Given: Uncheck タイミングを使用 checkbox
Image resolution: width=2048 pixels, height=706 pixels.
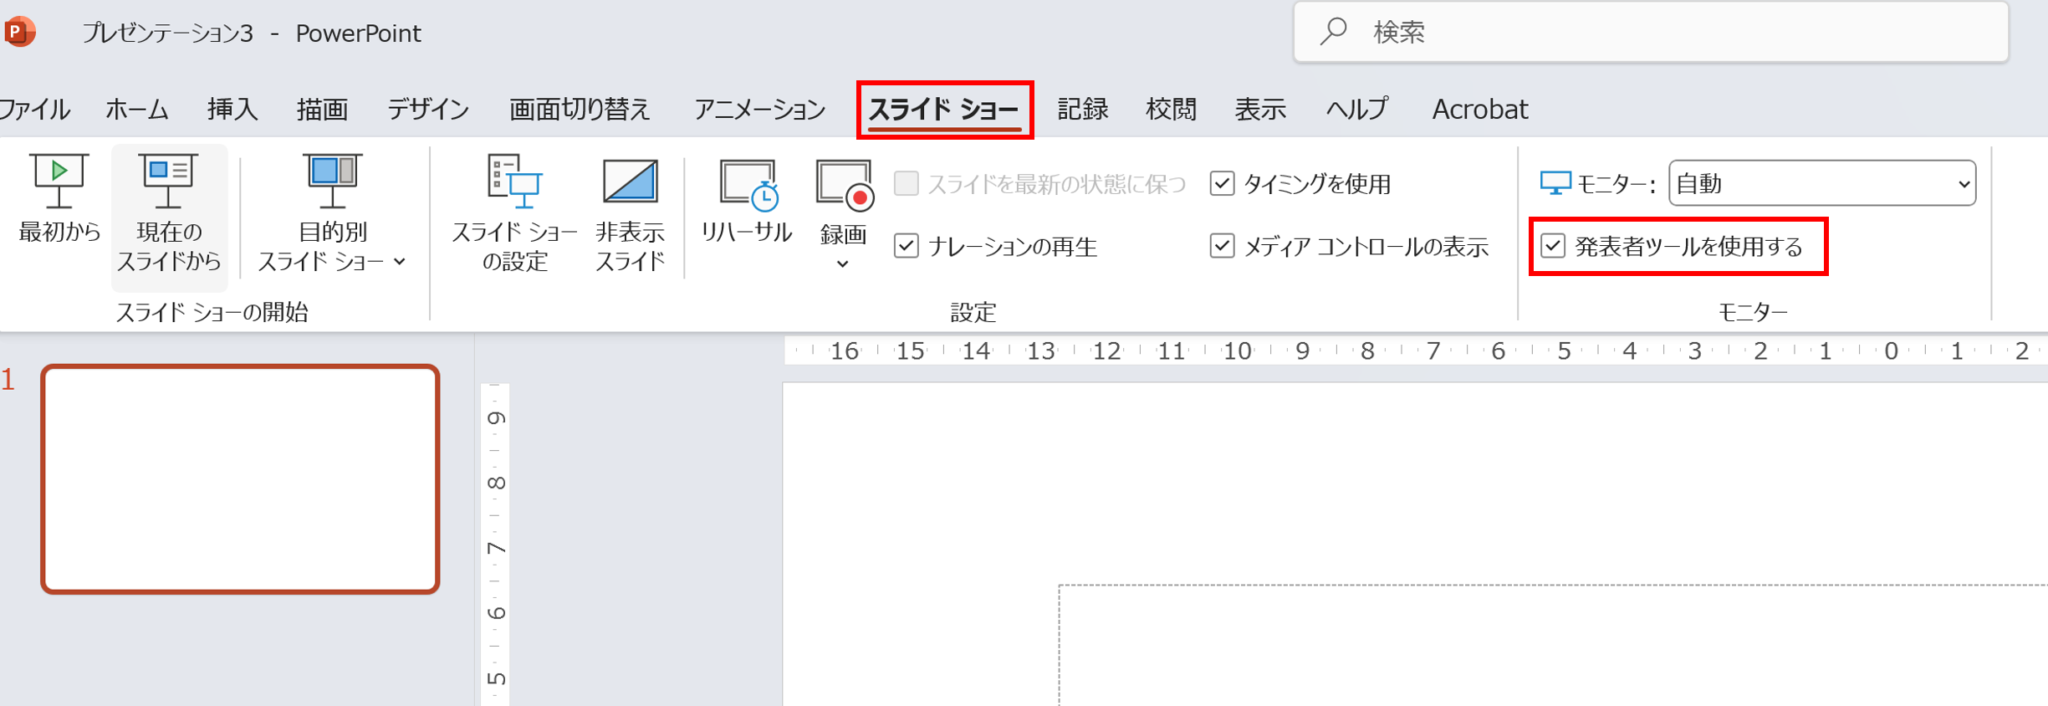Looking at the screenshot, I should pyautogui.click(x=1222, y=184).
